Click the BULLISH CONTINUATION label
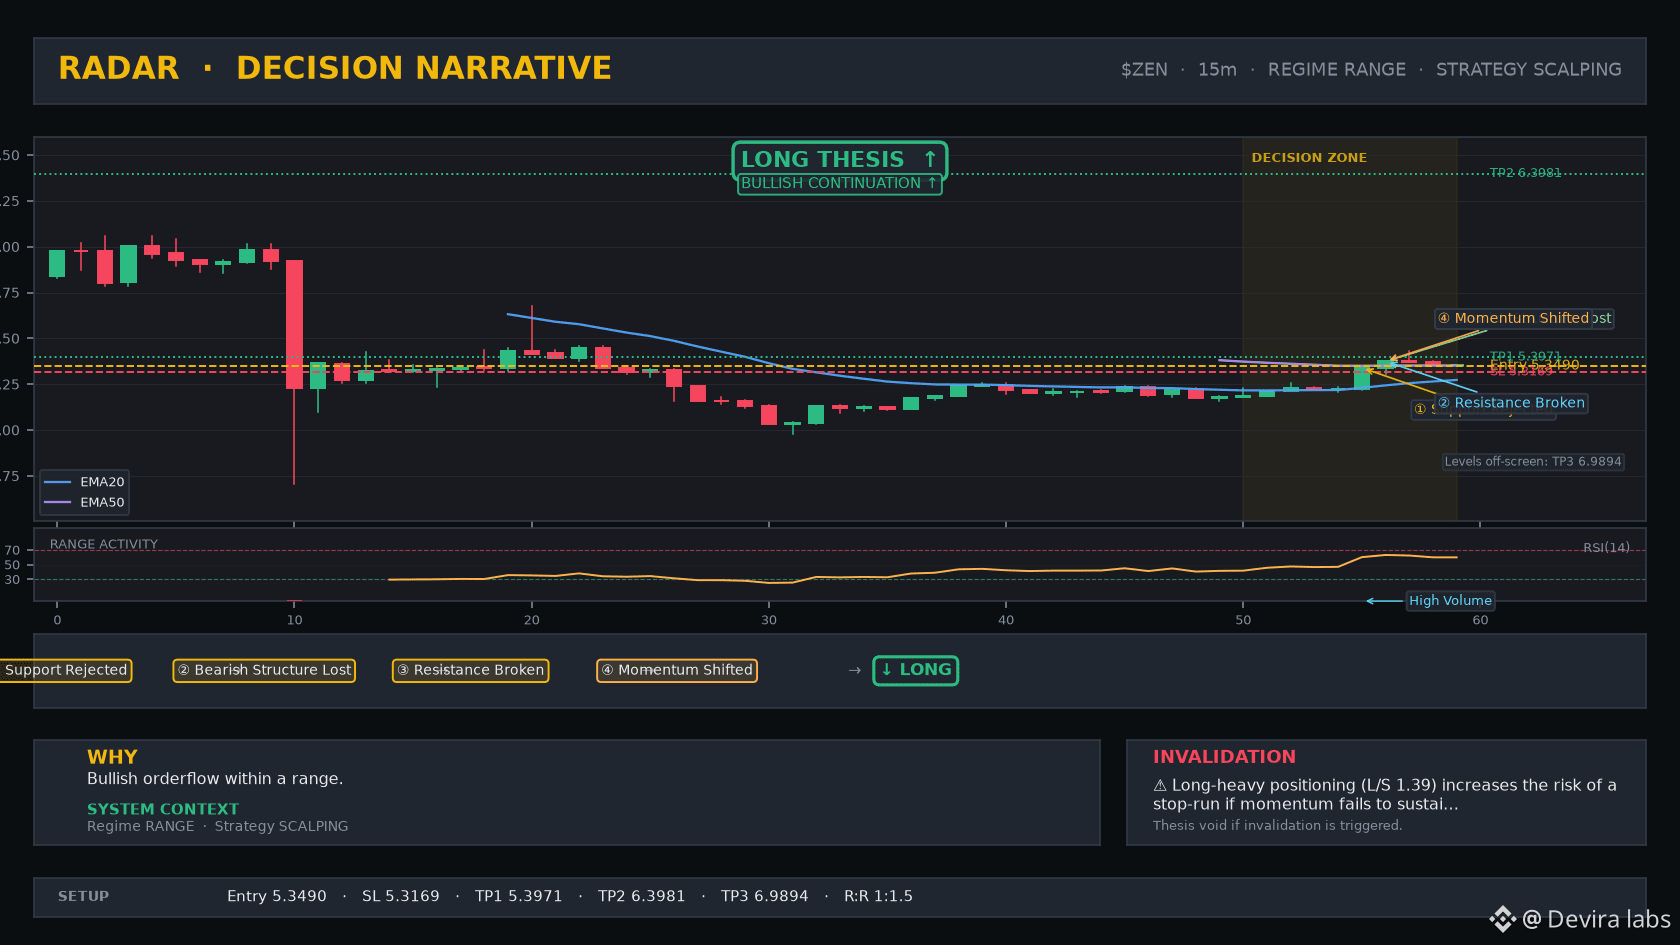This screenshot has width=1680, height=945. click(x=839, y=183)
